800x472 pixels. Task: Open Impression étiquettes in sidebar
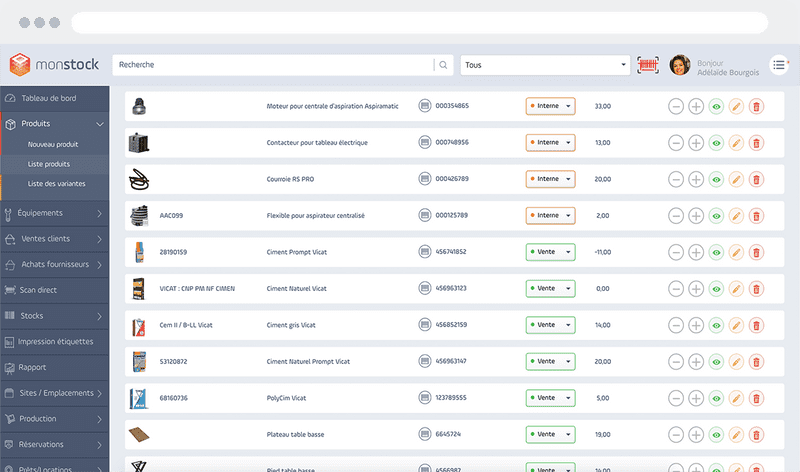coord(55,341)
